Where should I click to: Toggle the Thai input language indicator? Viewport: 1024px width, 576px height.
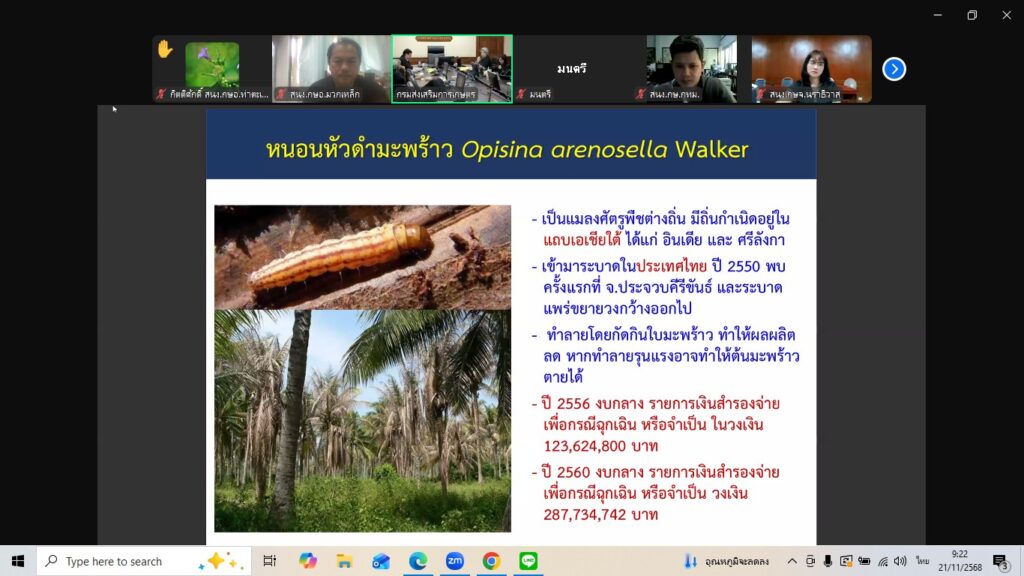point(922,561)
